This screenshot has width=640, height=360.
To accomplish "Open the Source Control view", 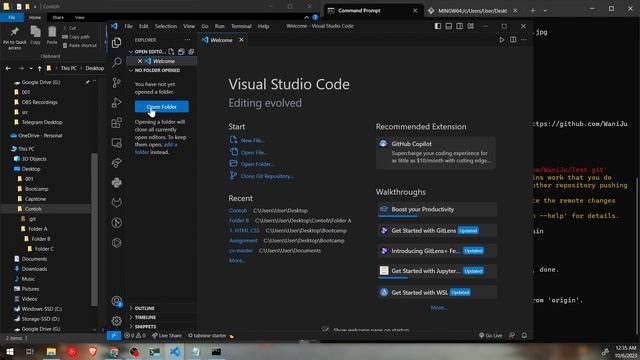I will point(117,82).
